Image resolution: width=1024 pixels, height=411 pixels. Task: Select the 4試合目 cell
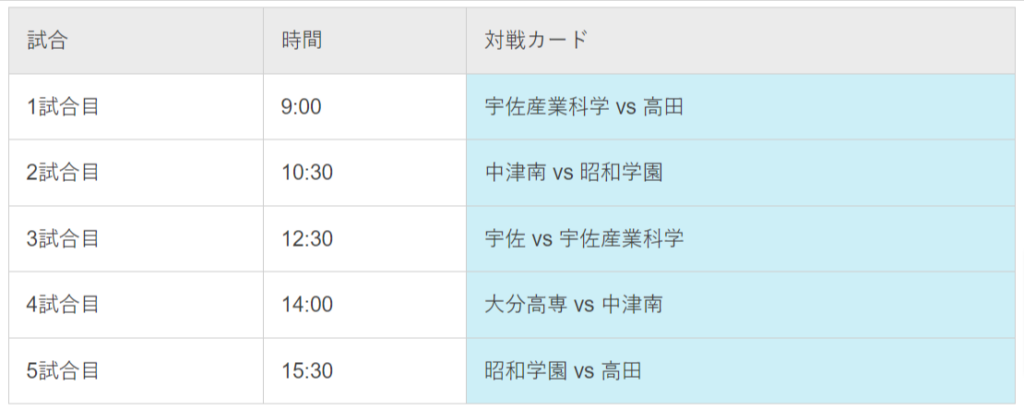(136, 304)
